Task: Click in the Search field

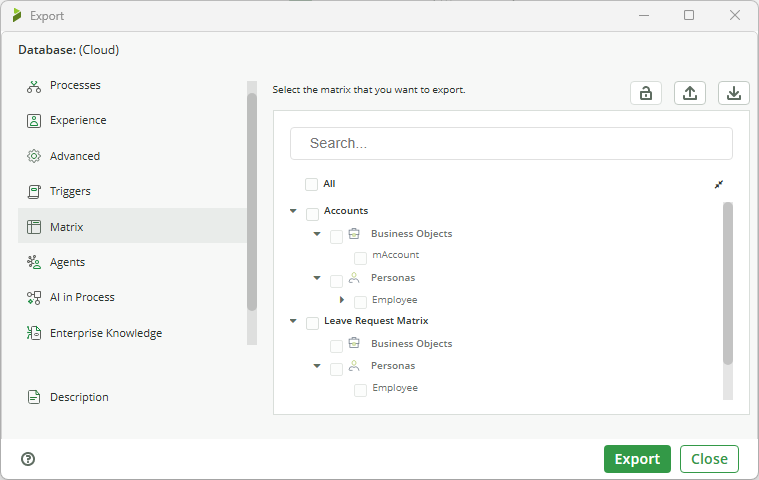Action: (511, 144)
